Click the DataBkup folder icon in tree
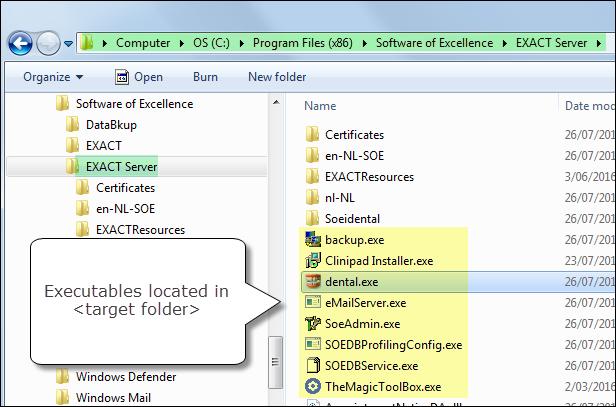Viewport: 616px width, 407px height. (x=72, y=125)
